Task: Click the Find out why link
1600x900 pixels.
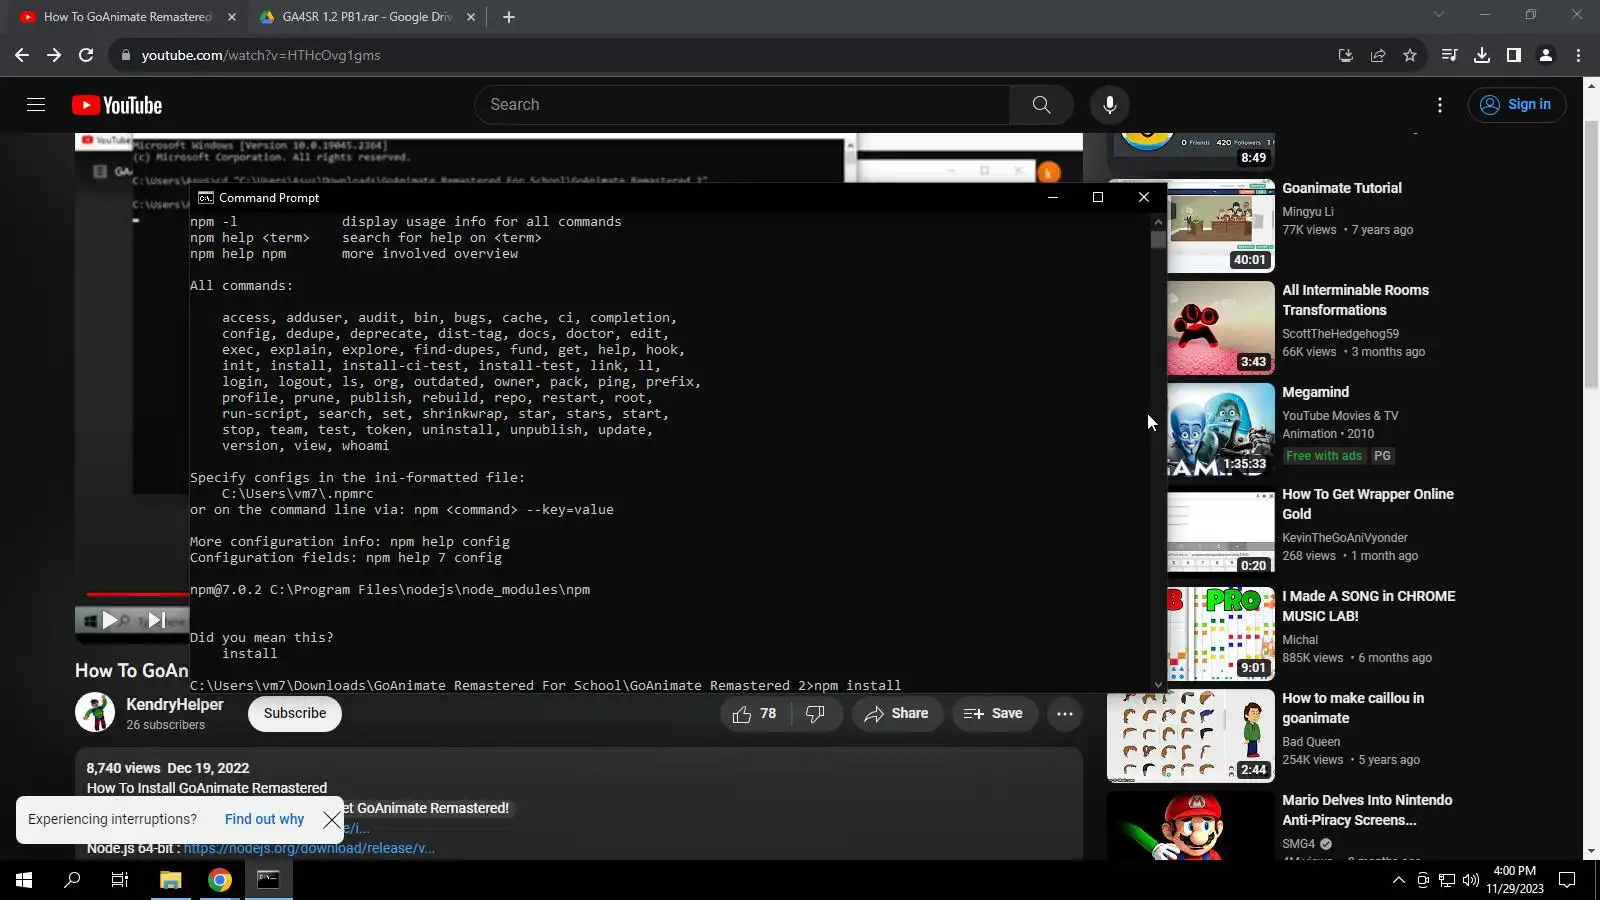Action: [264, 820]
